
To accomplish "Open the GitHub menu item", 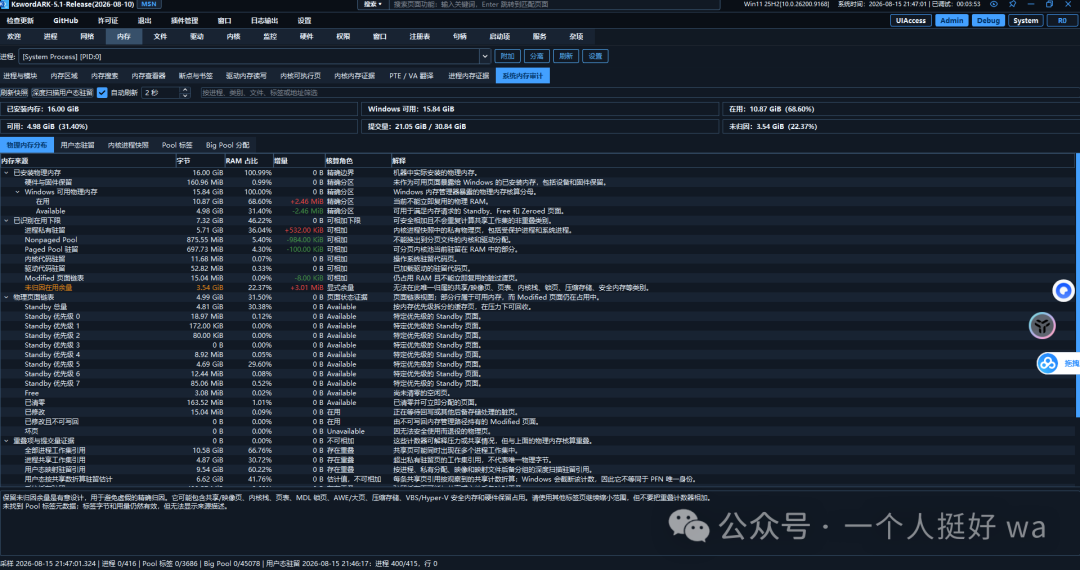I will pyautogui.click(x=66, y=21).
